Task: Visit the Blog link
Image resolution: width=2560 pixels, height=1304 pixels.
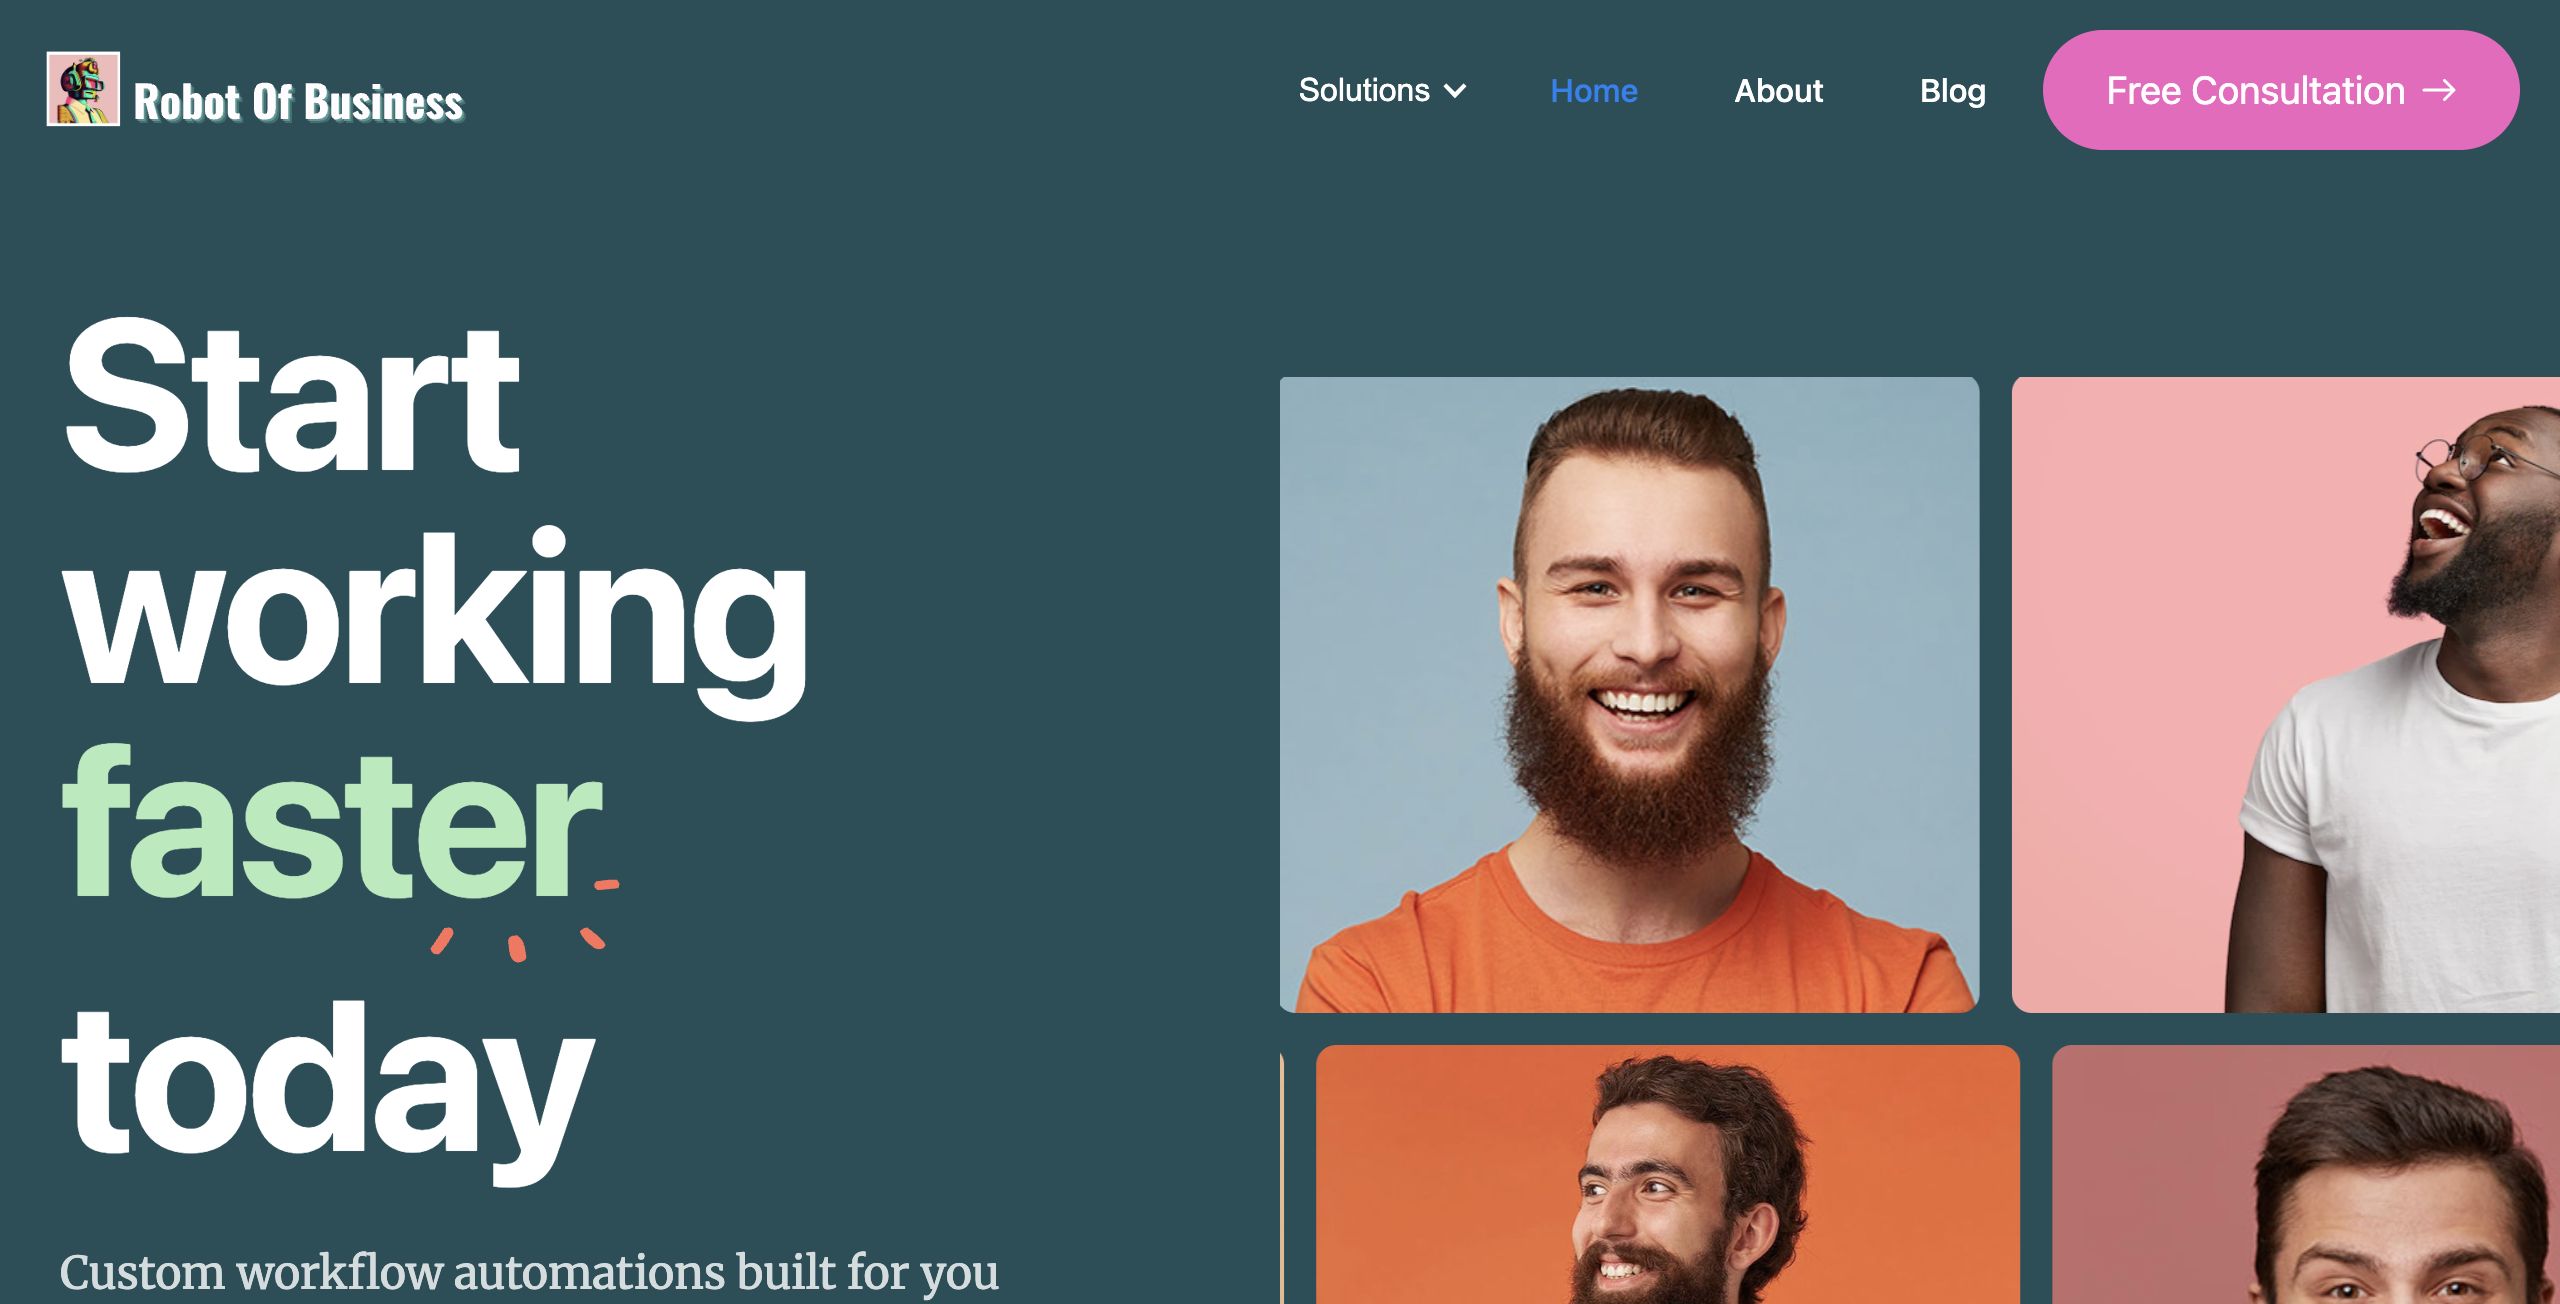Action: pos(1952,91)
